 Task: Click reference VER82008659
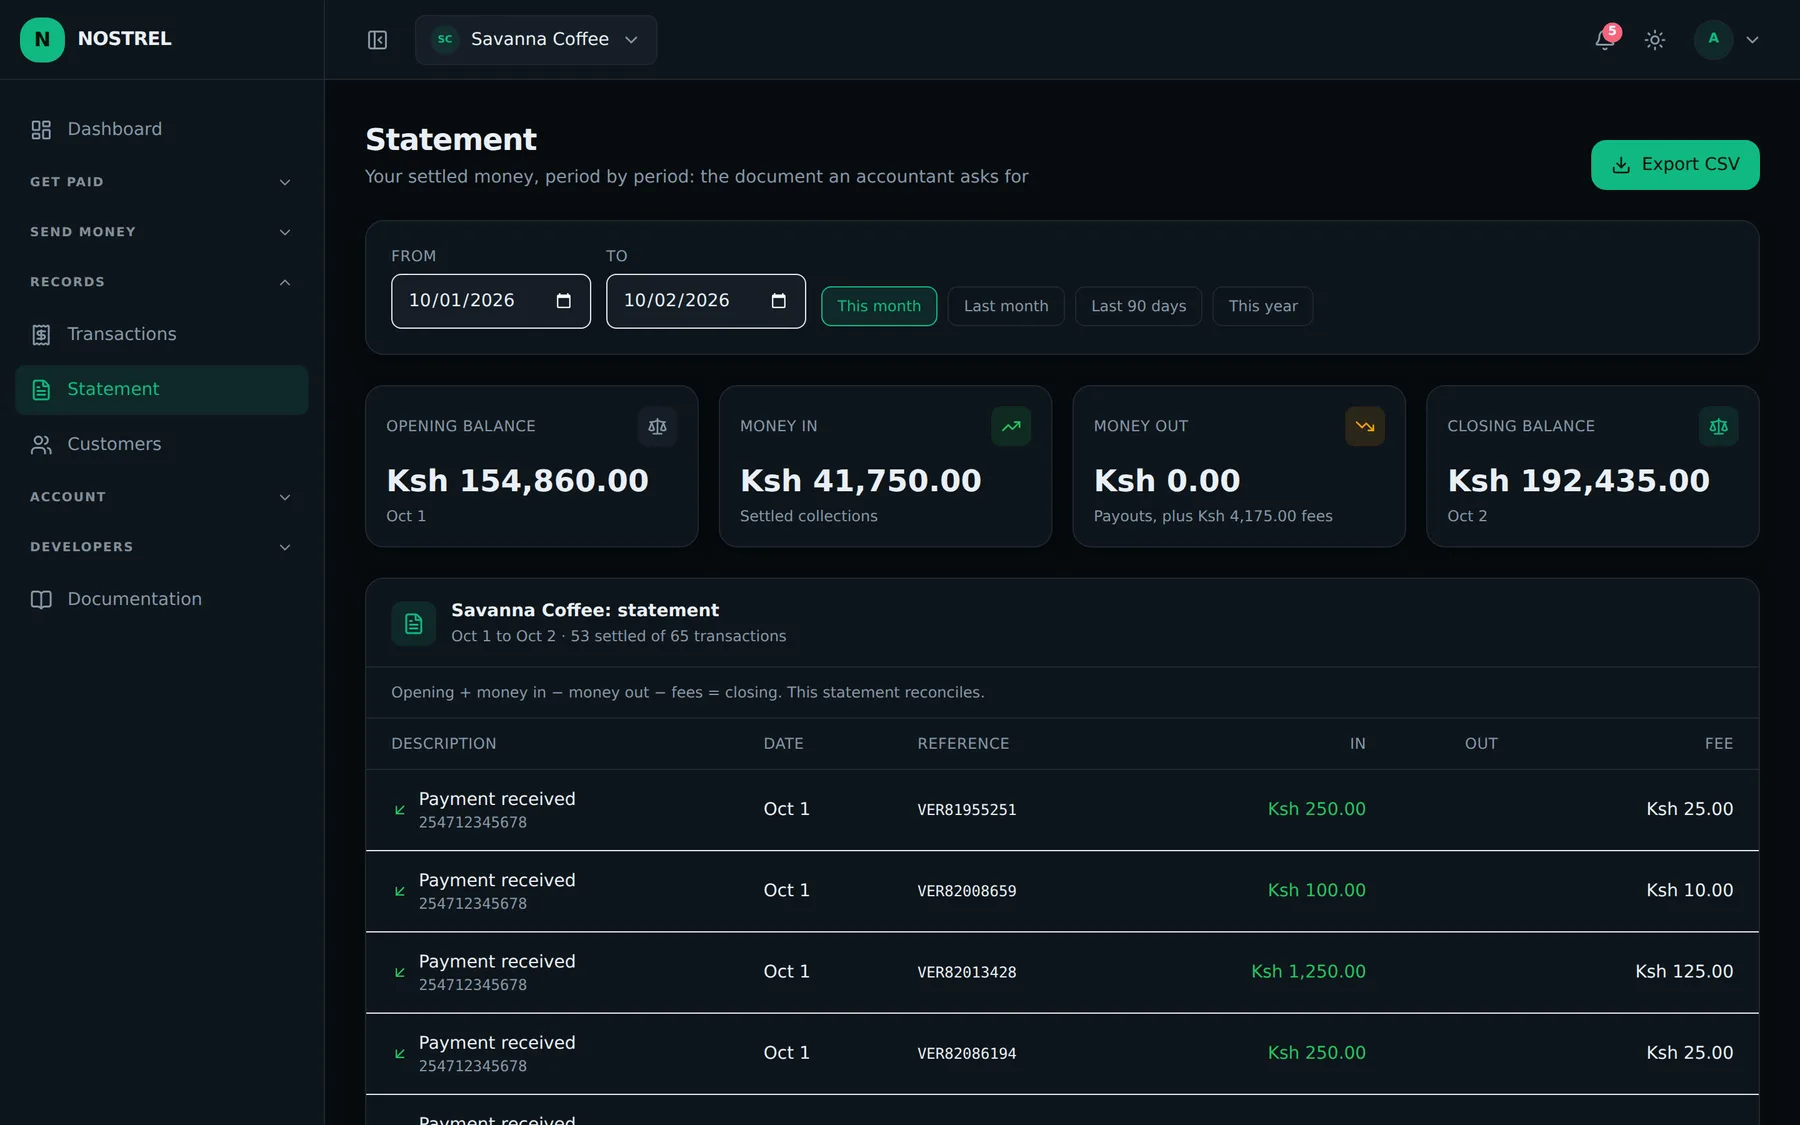point(967,891)
